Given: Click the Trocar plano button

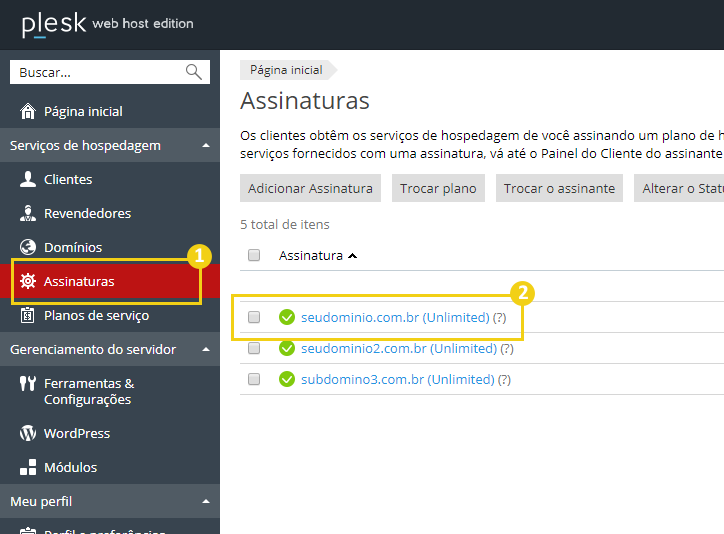Looking at the screenshot, I should (x=438, y=188).
